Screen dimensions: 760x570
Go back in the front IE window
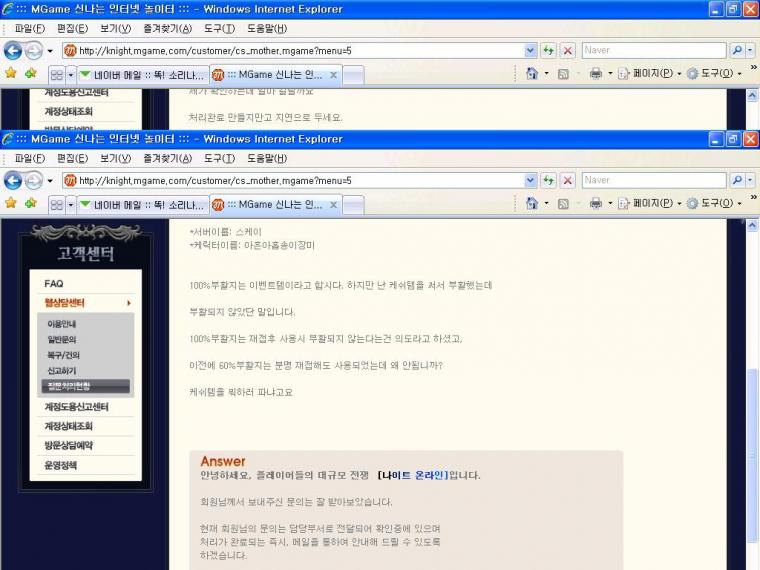coord(13,180)
